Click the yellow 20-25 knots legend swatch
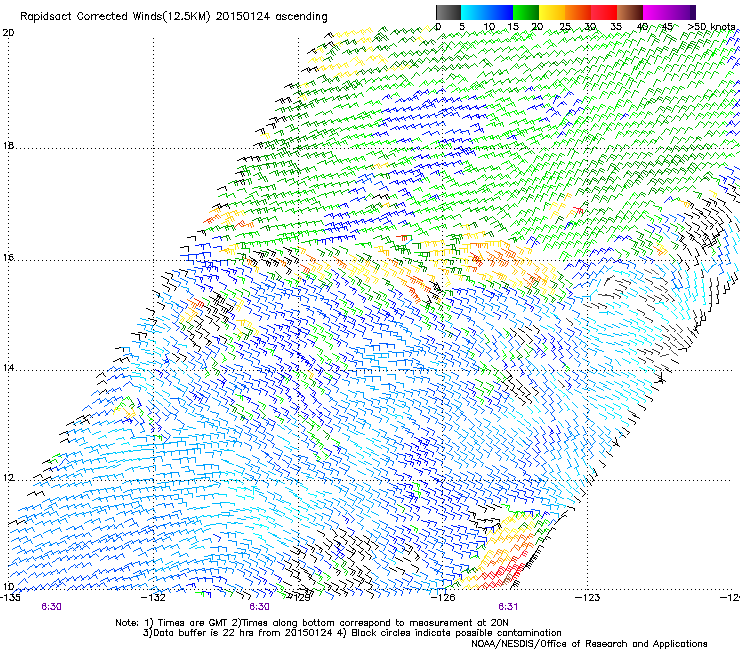The height and width of the screenshot is (650, 740). coord(552,12)
